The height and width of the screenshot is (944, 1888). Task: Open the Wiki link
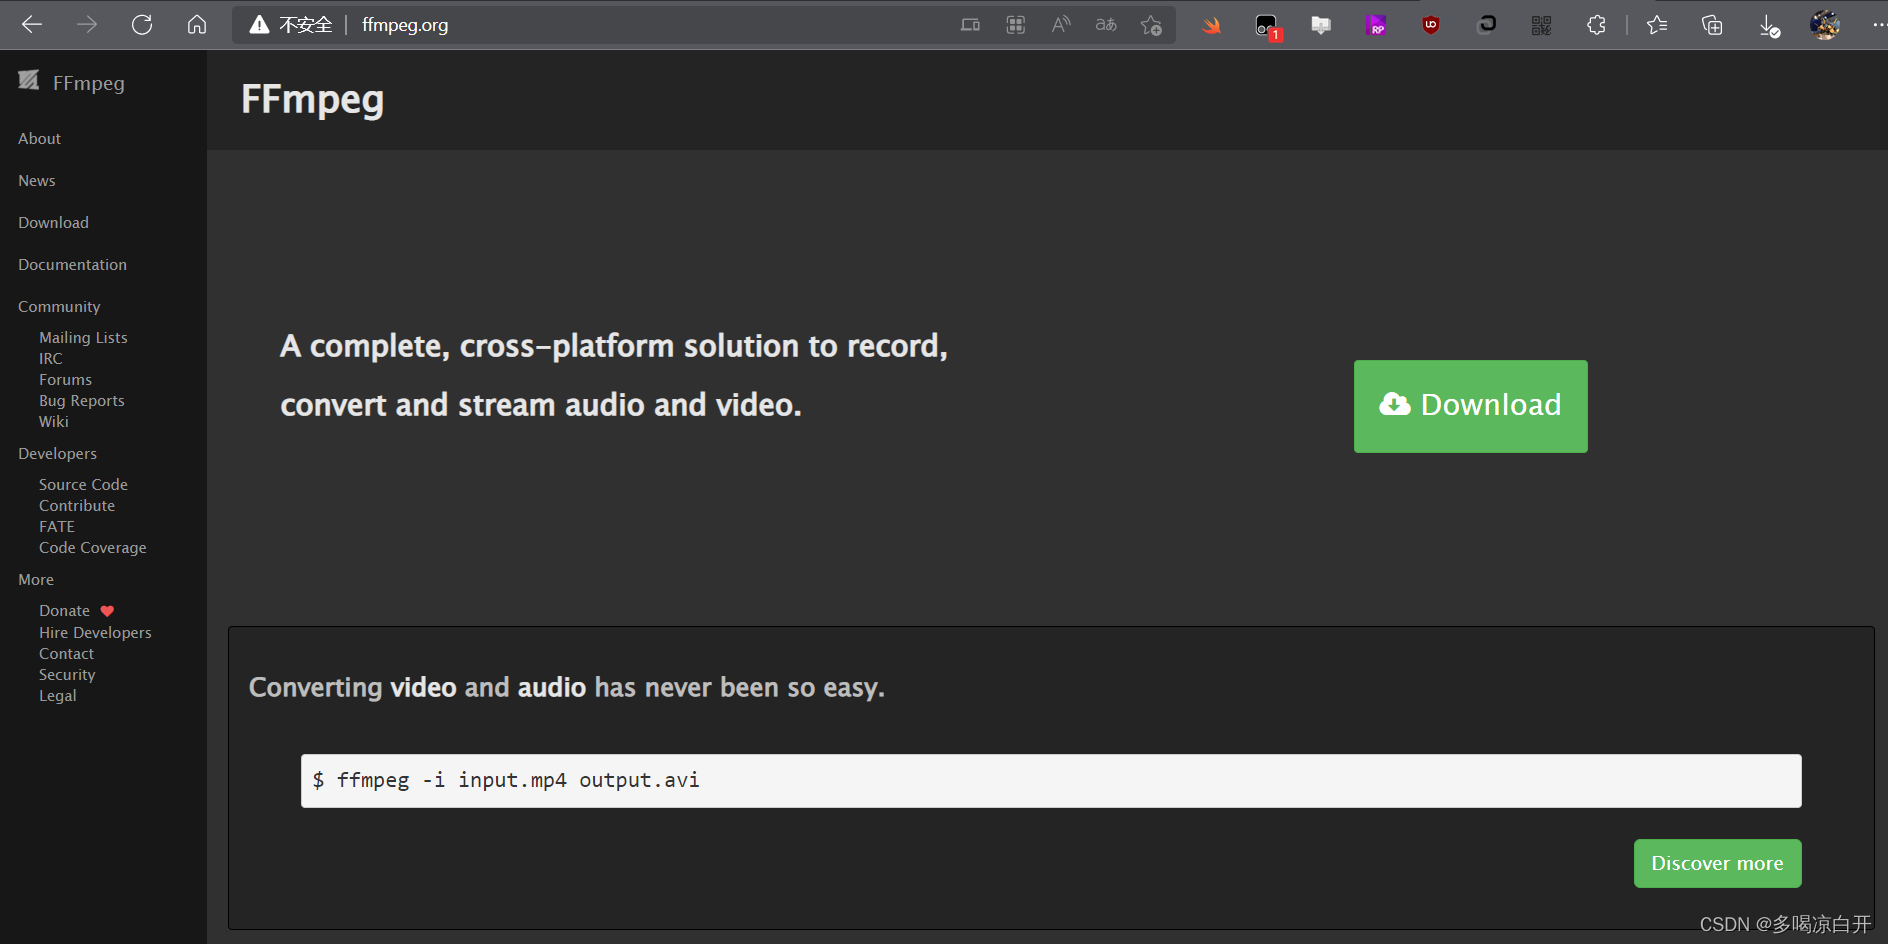[54, 422]
